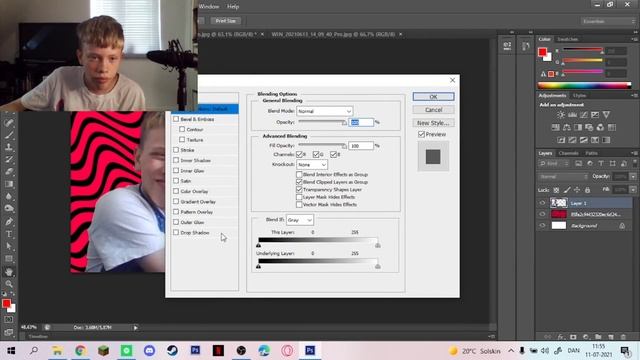
Task: Add a Levels adjustment
Action: pyautogui.click(x=573, y=115)
